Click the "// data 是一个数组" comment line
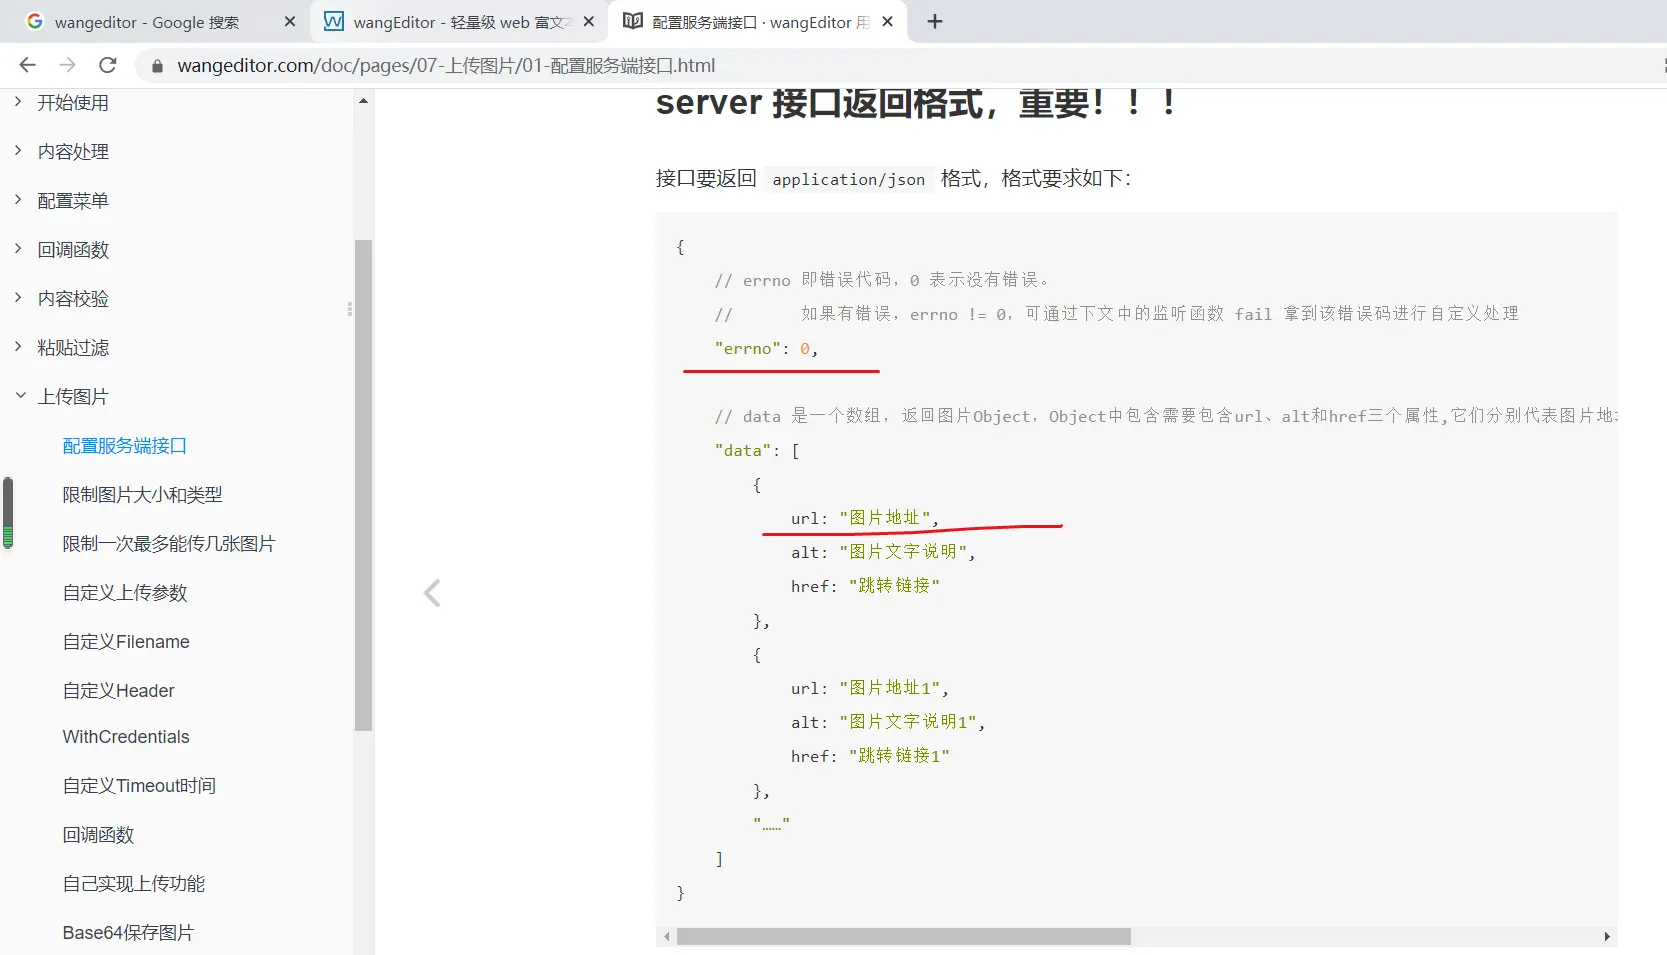 tap(1165, 416)
